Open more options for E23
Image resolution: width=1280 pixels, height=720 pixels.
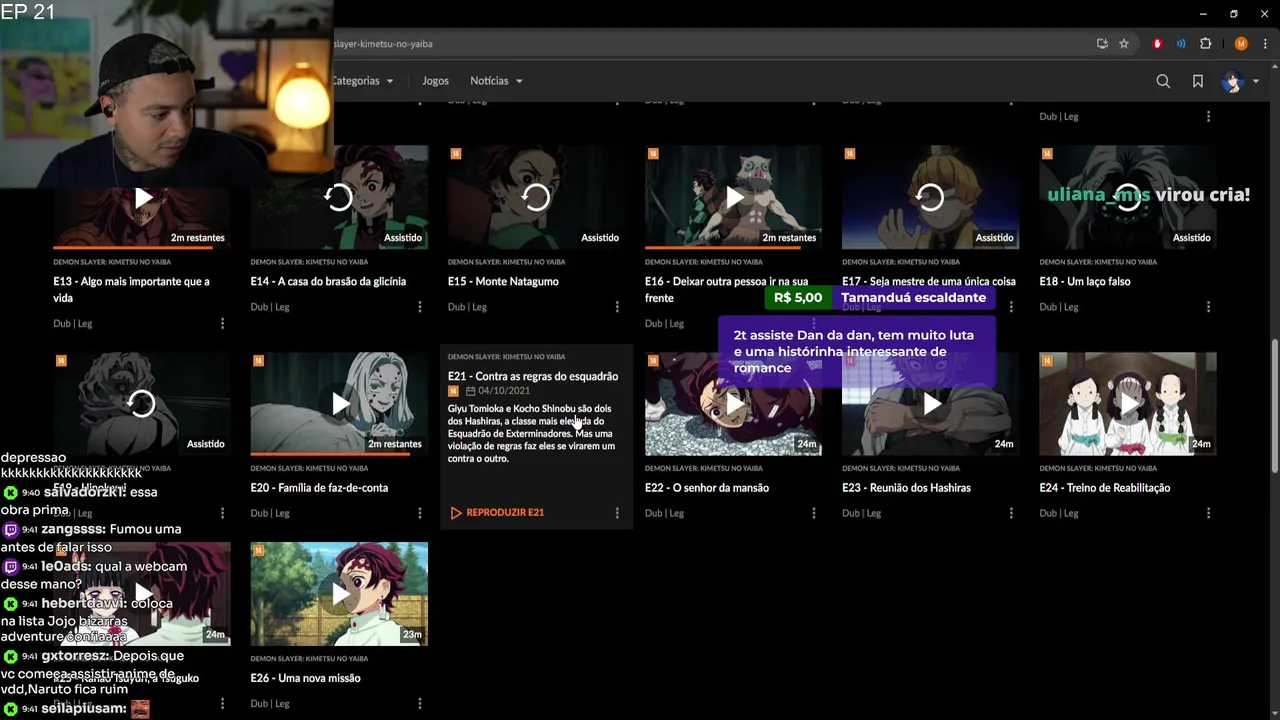pos(1011,513)
